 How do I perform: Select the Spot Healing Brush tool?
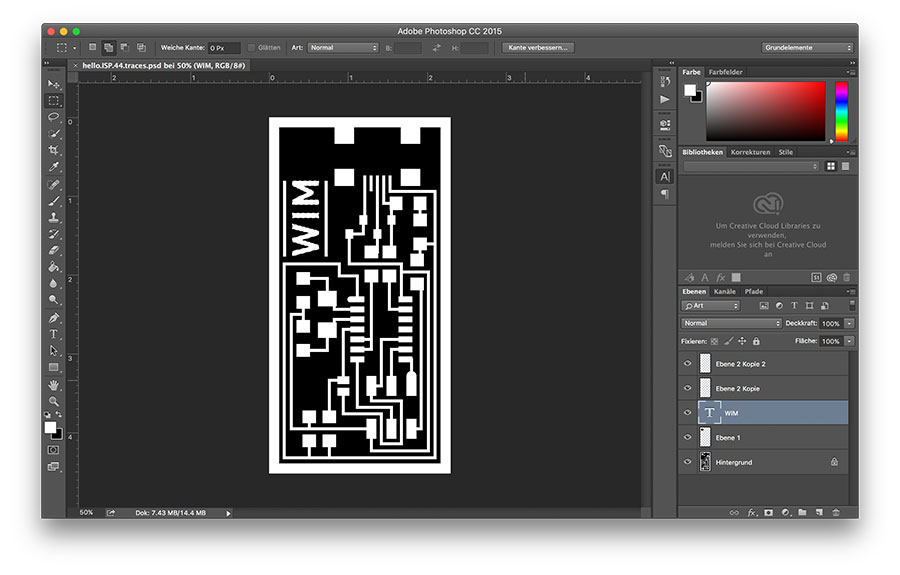[53, 185]
